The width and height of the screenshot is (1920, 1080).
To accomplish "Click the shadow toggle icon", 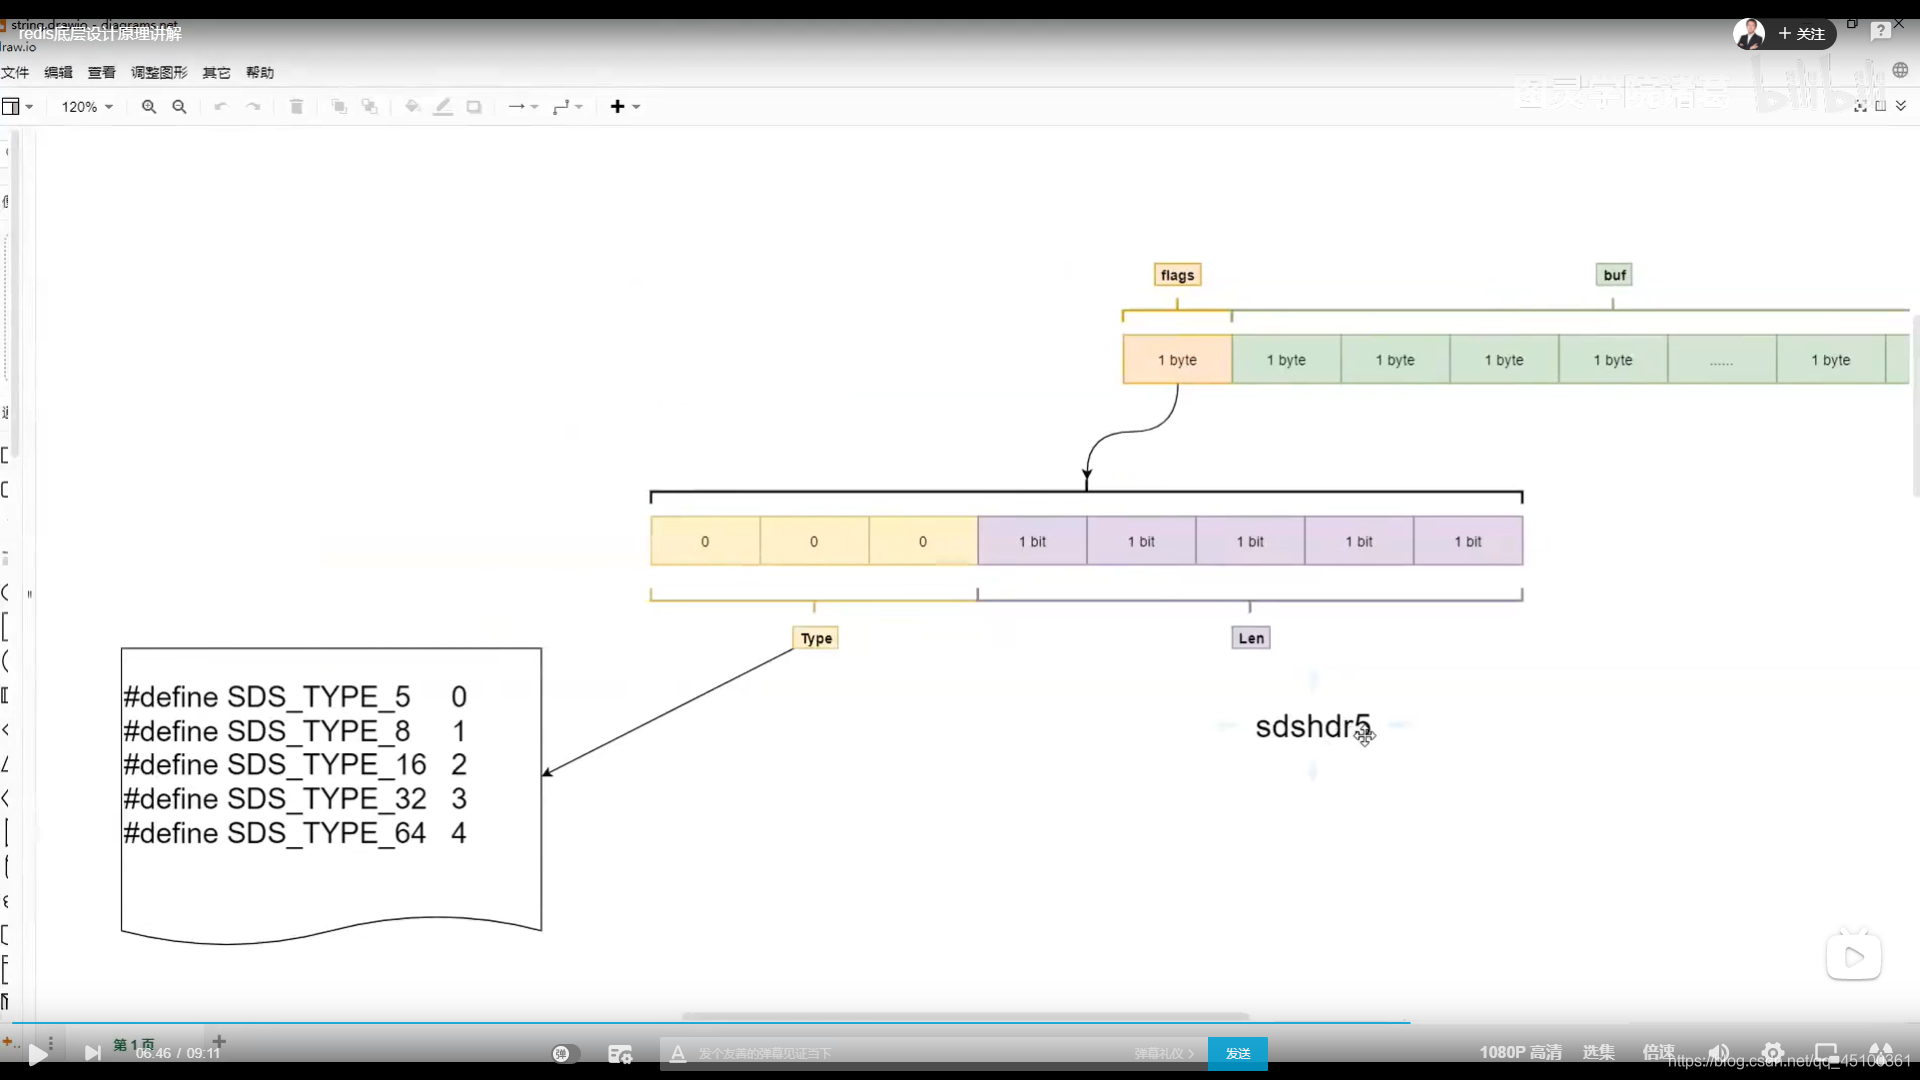I will [474, 107].
